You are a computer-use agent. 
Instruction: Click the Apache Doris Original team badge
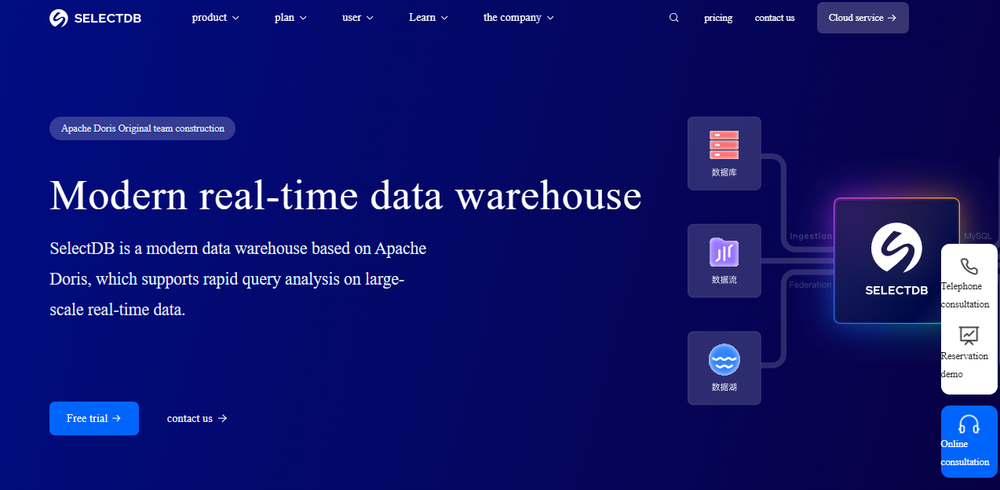click(142, 128)
